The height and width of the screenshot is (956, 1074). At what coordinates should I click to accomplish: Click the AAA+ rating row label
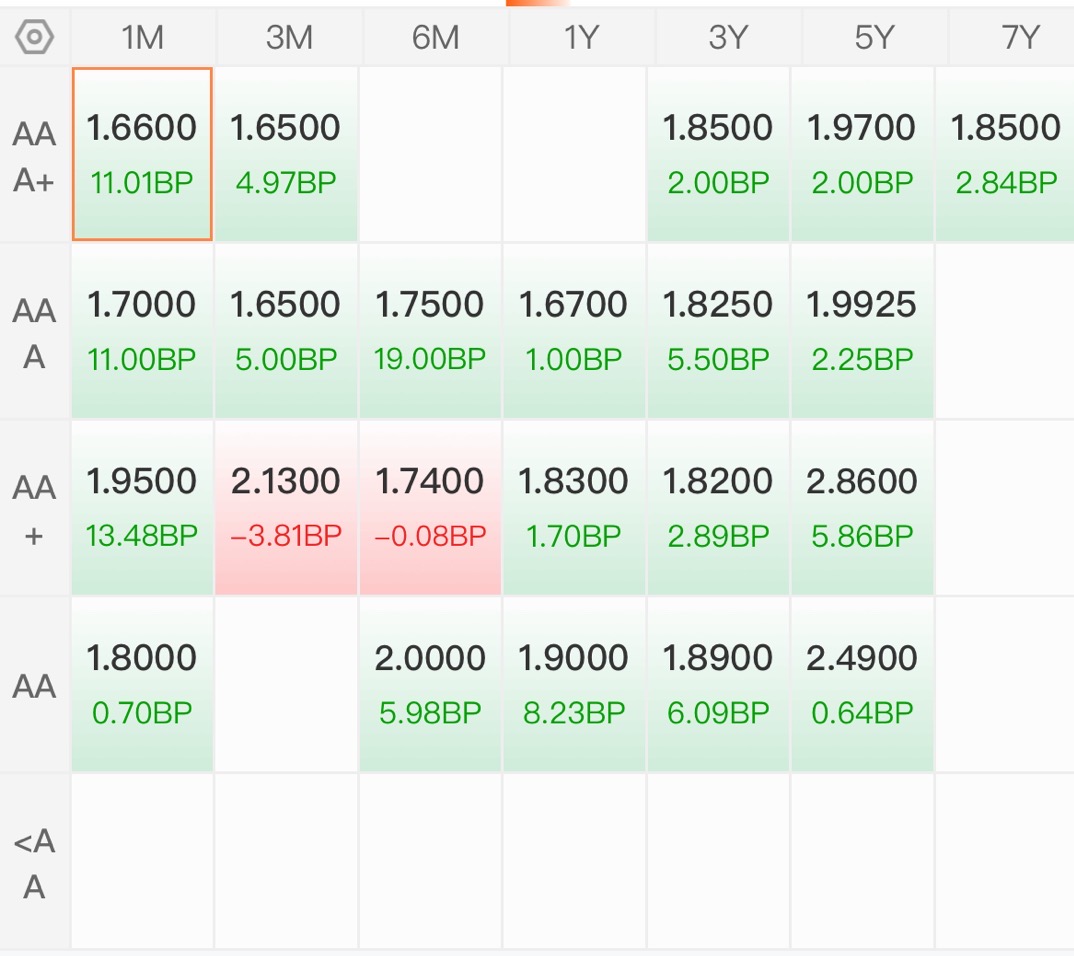pyautogui.click(x=34, y=156)
